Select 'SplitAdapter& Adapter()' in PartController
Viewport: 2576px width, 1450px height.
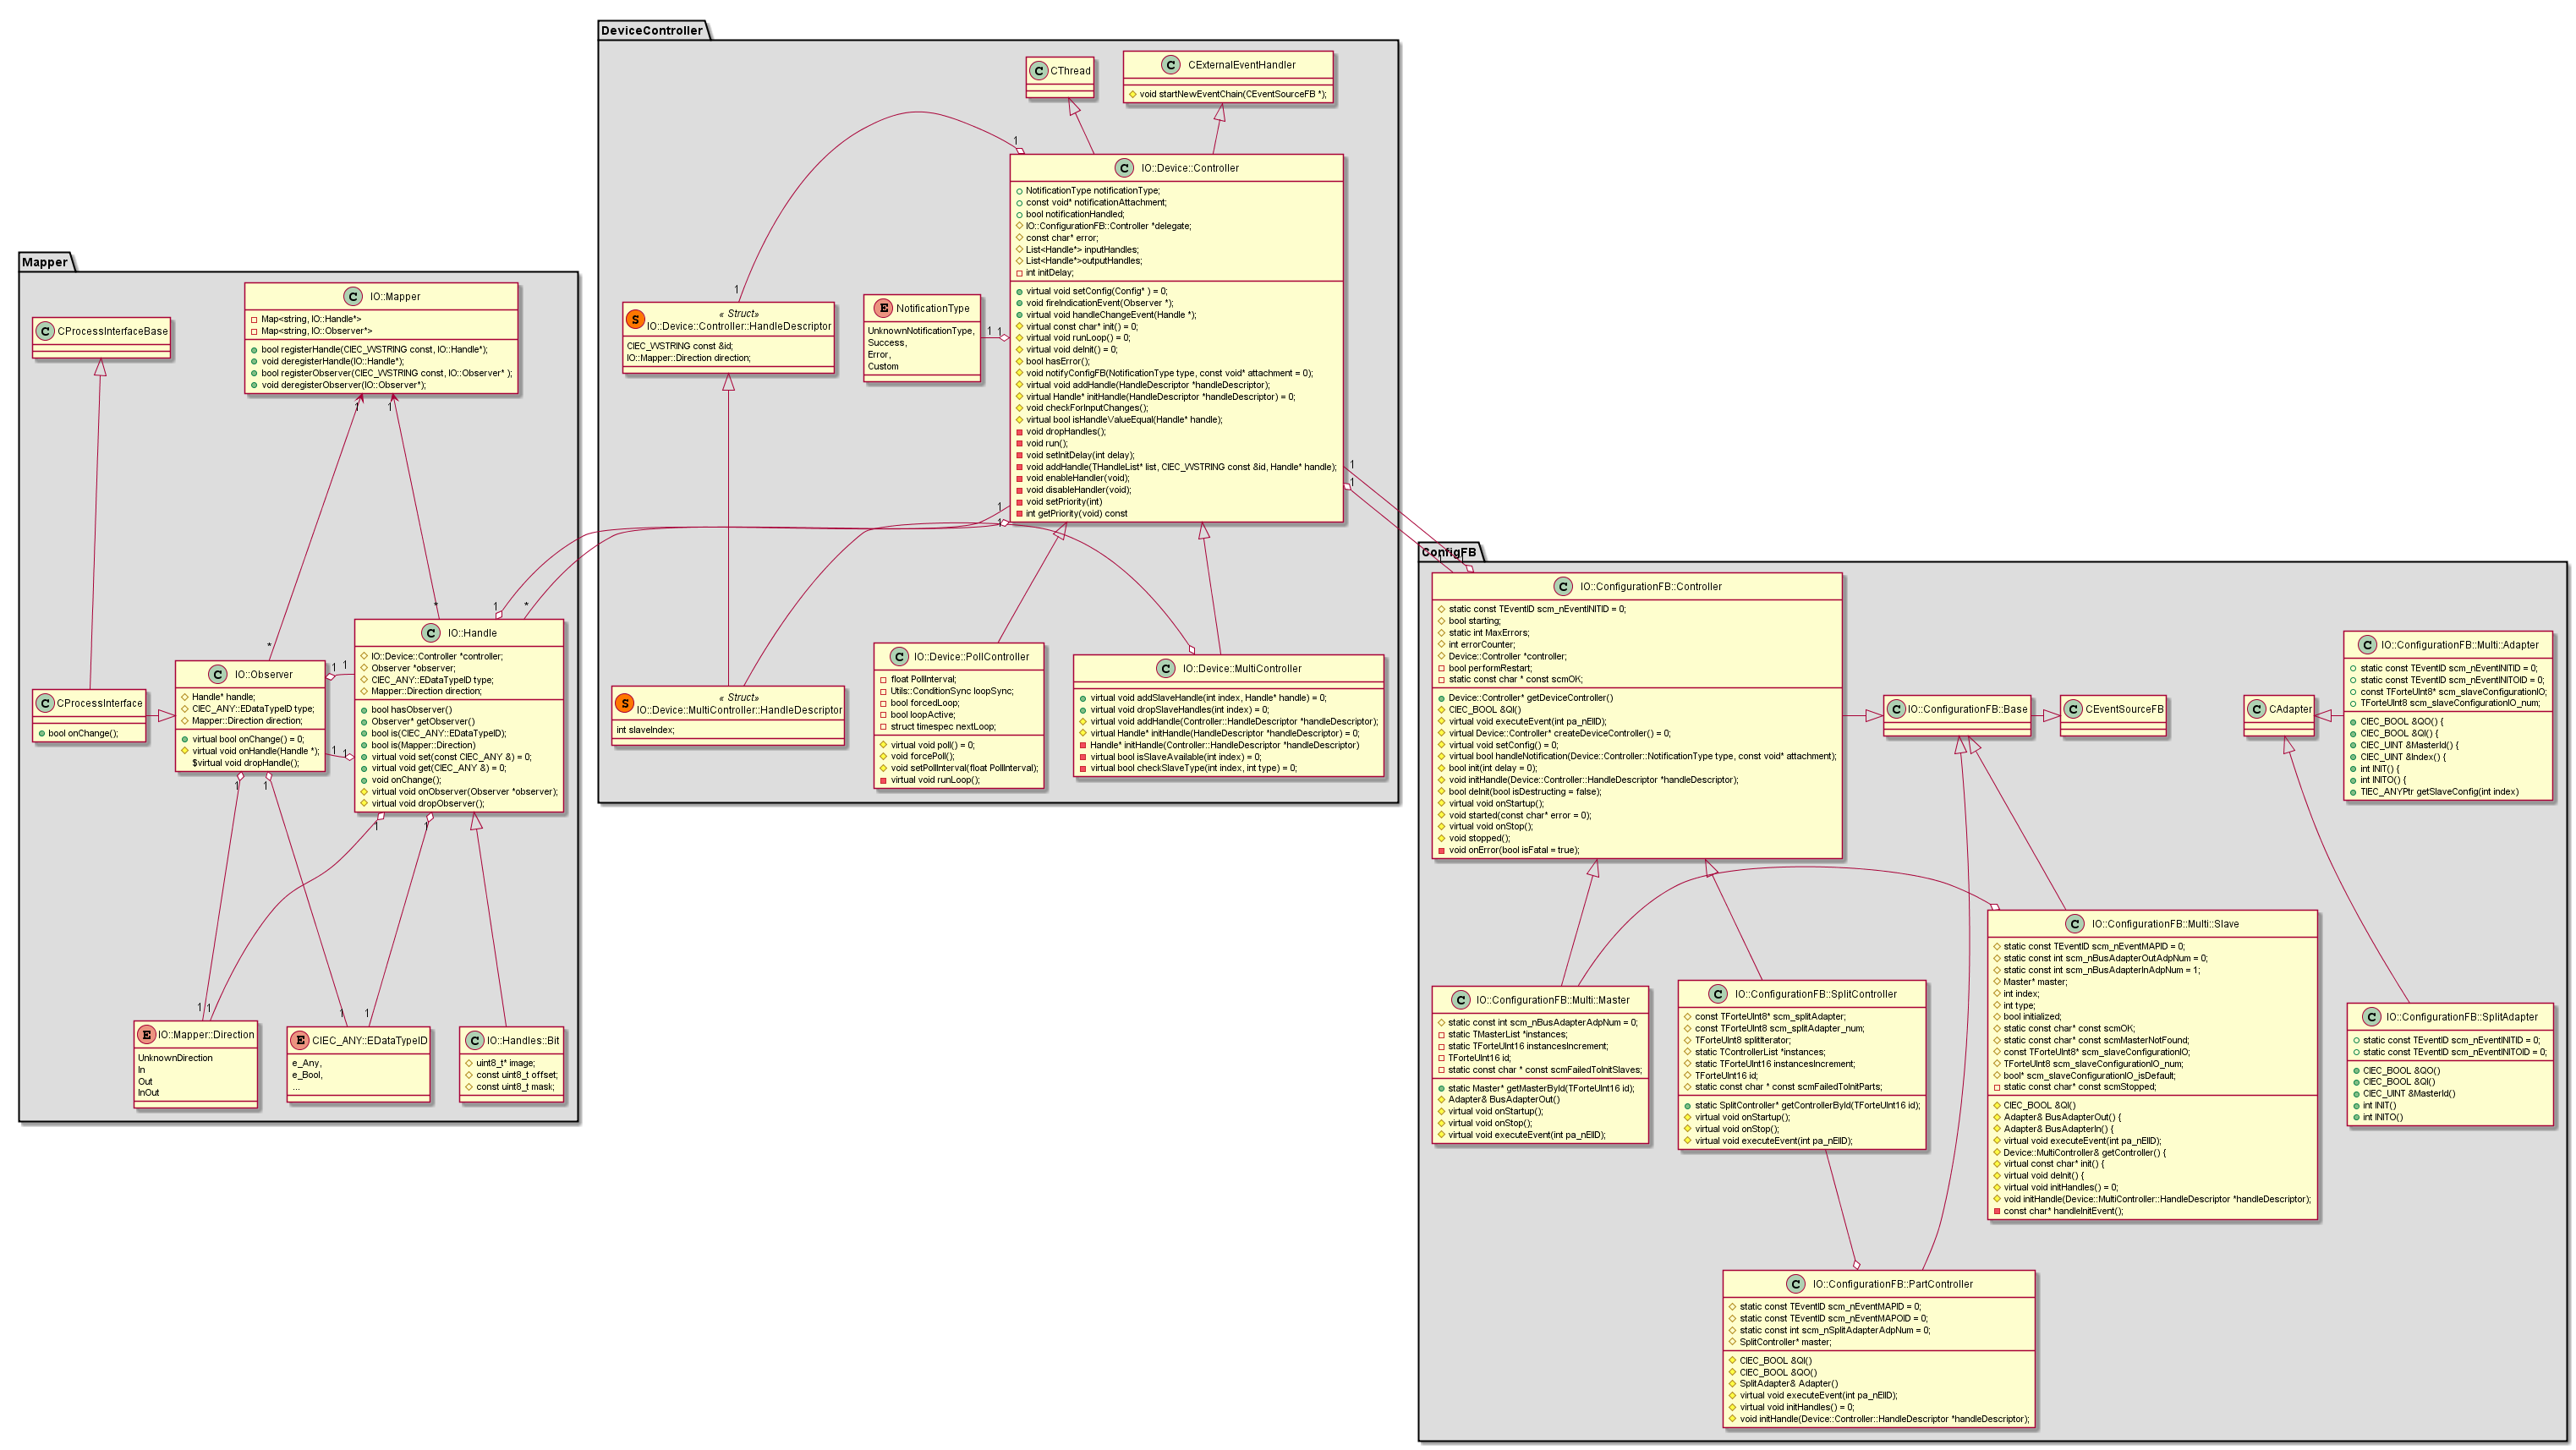(1789, 1384)
